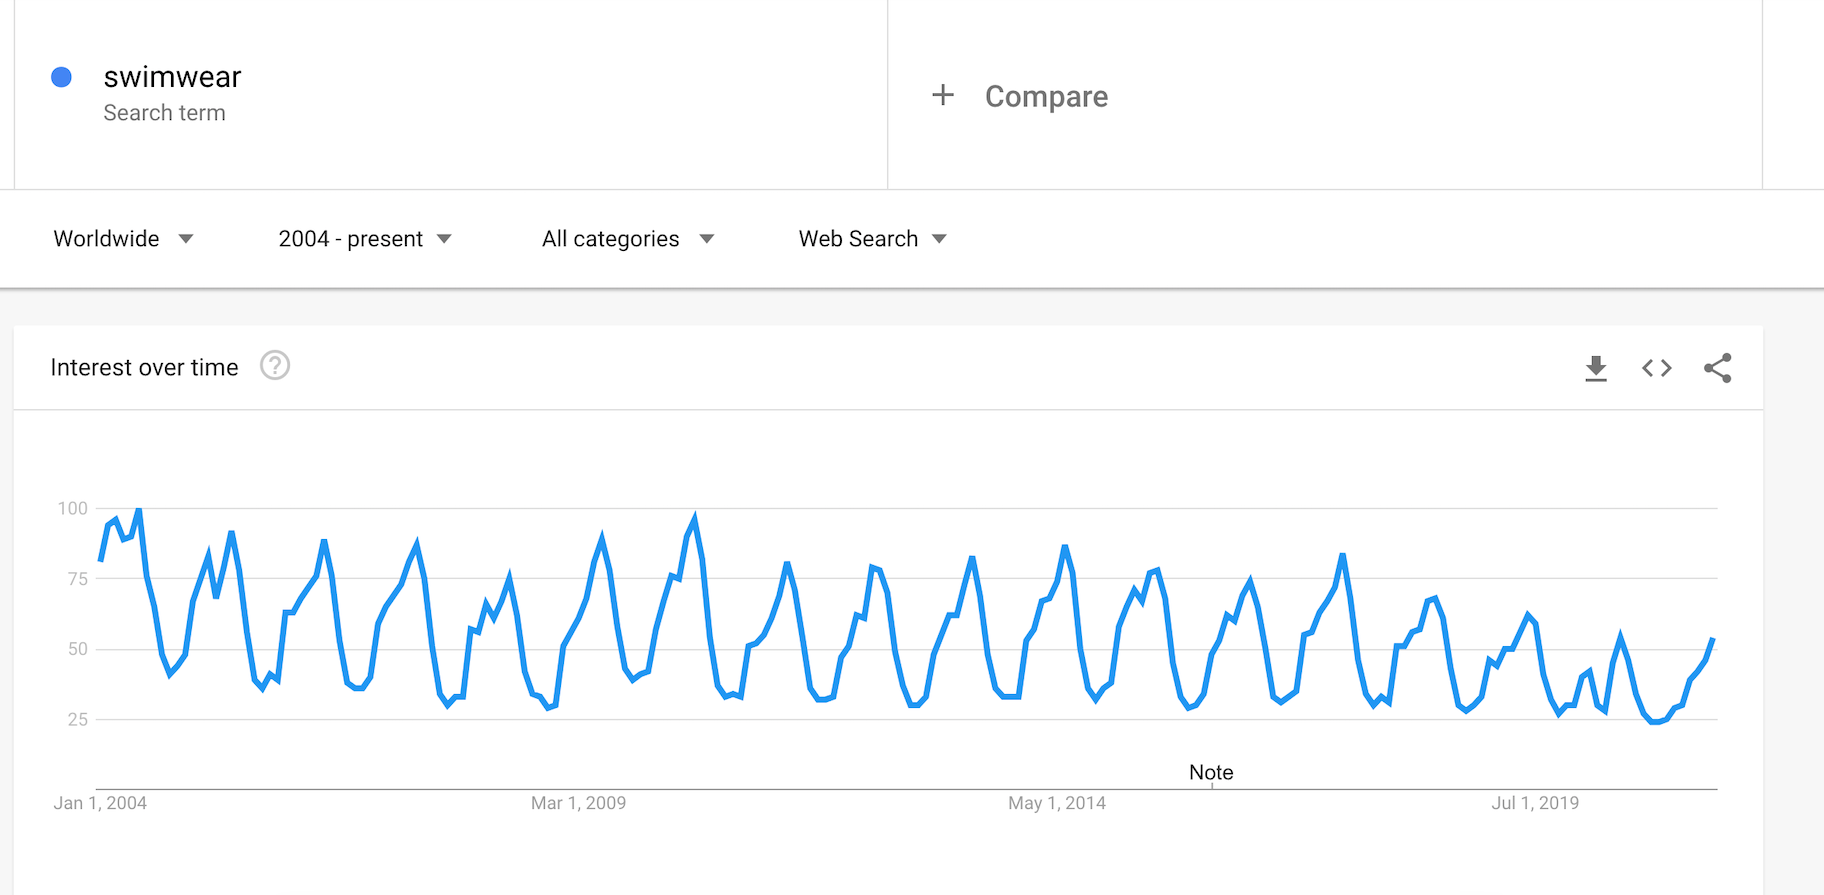Viewport: 1824px width, 895px height.
Task: Click the blue dot next to swimwear
Action: [x=61, y=77]
